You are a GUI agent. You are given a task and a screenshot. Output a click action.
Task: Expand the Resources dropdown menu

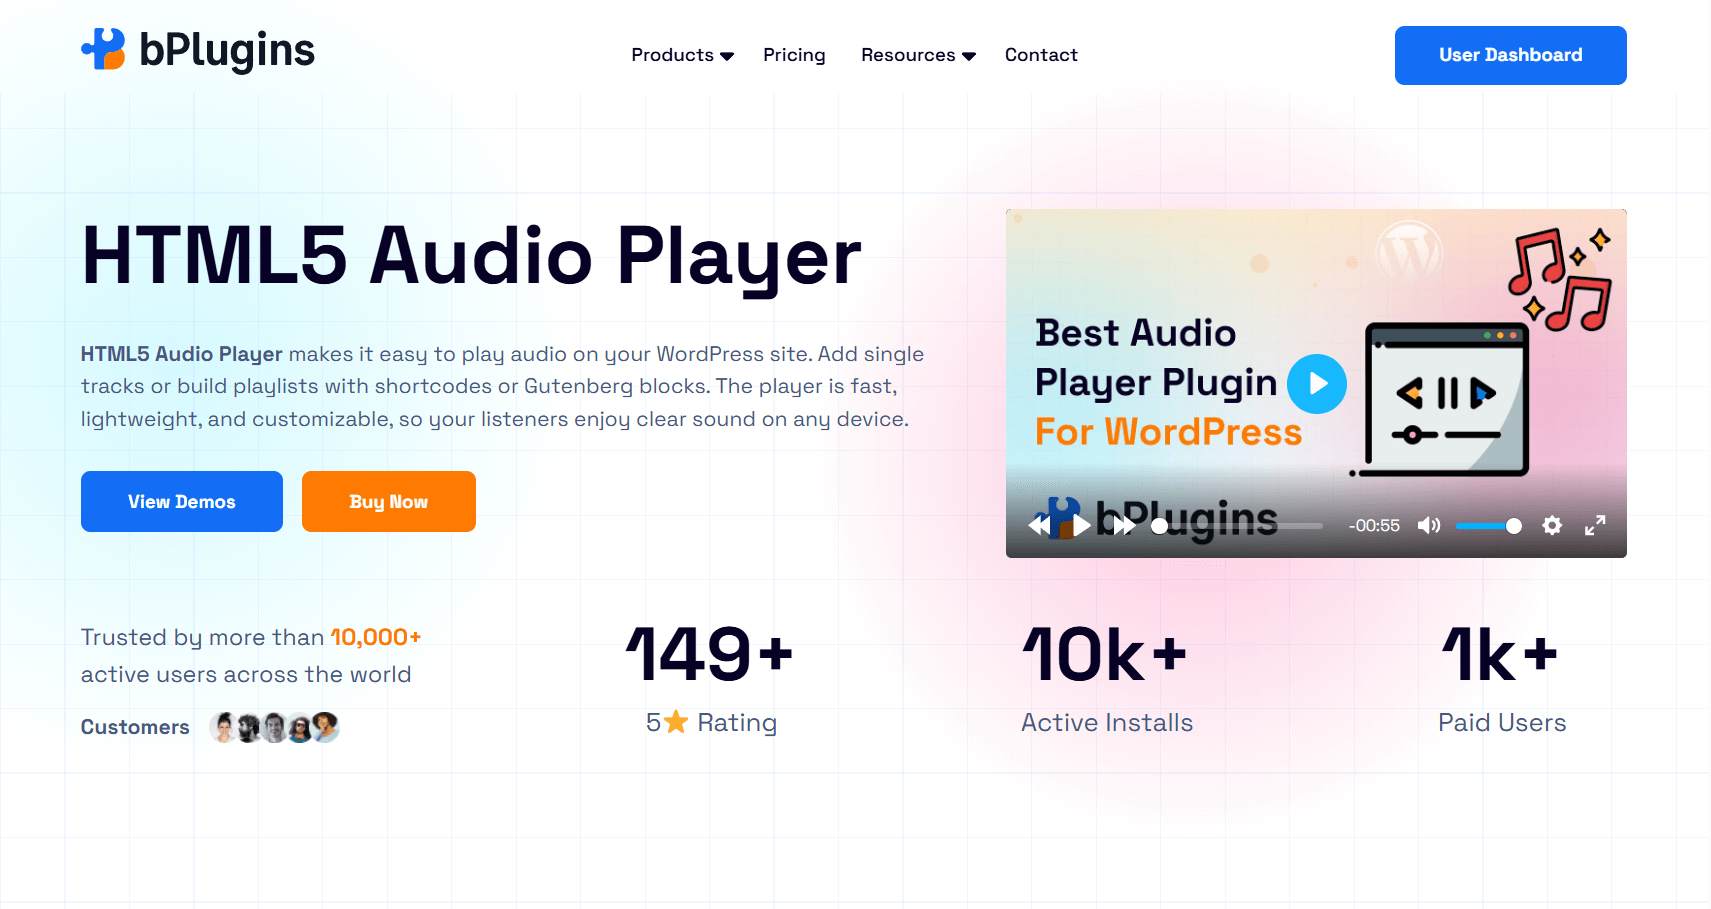[918, 55]
